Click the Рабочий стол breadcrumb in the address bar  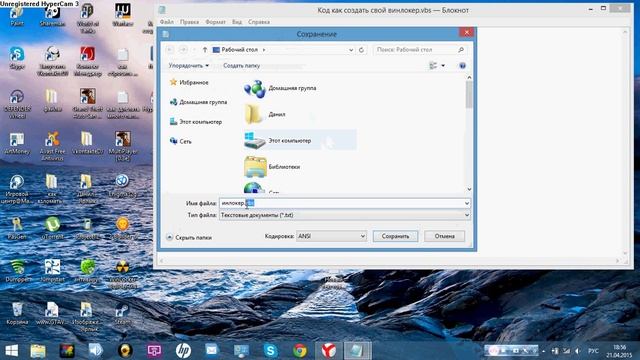239,50
